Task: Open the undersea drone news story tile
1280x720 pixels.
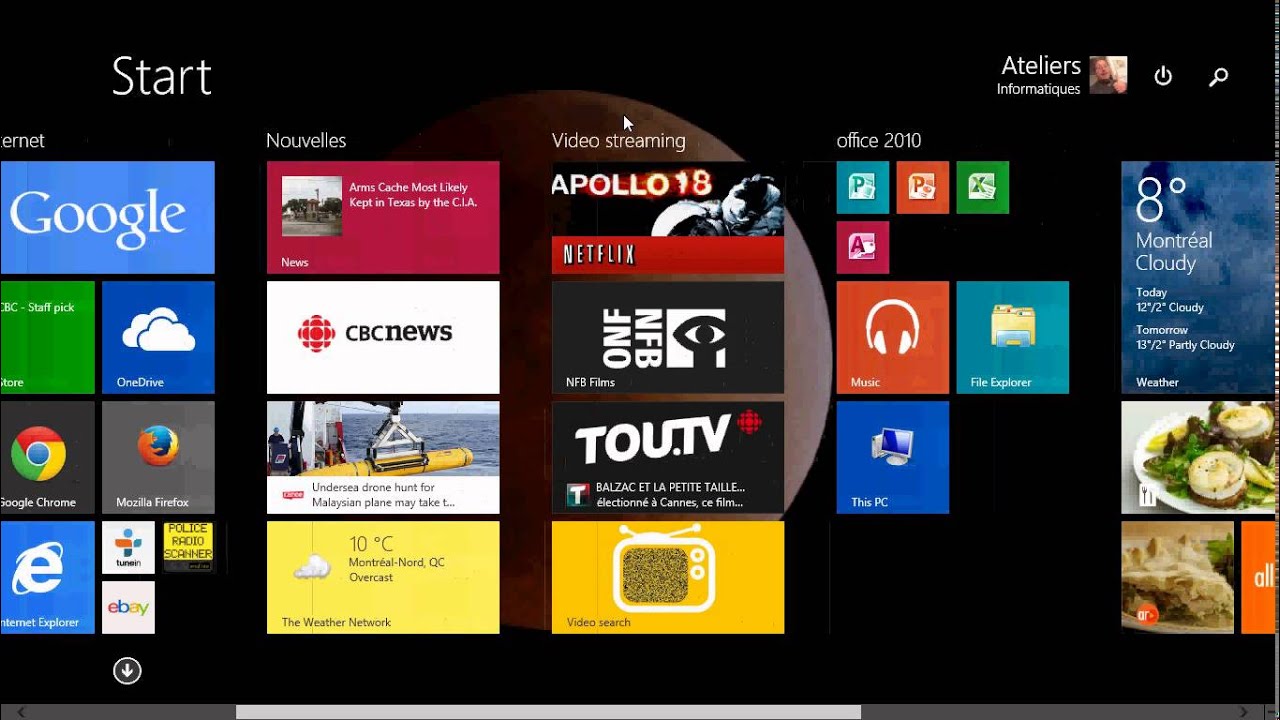Action: [x=383, y=457]
